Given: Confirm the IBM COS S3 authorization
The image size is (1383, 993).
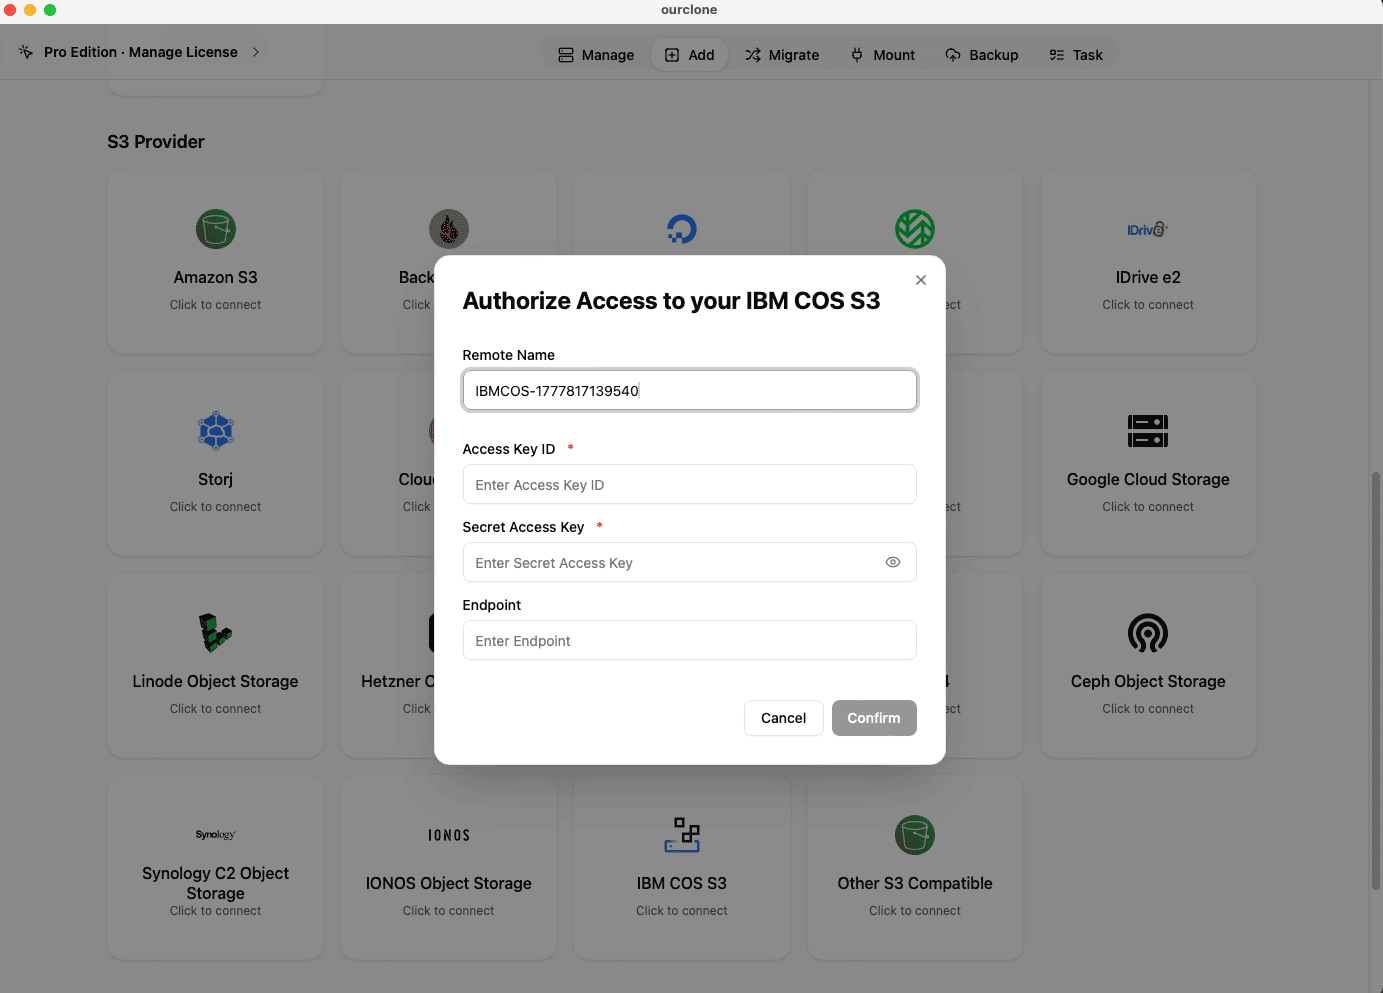Looking at the screenshot, I should (x=874, y=718).
